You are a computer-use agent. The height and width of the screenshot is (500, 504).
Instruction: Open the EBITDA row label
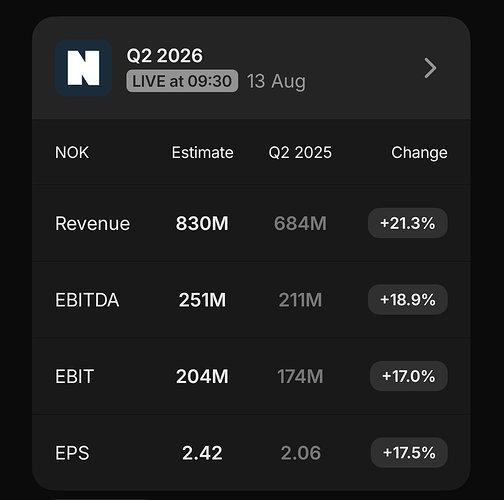tap(87, 300)
